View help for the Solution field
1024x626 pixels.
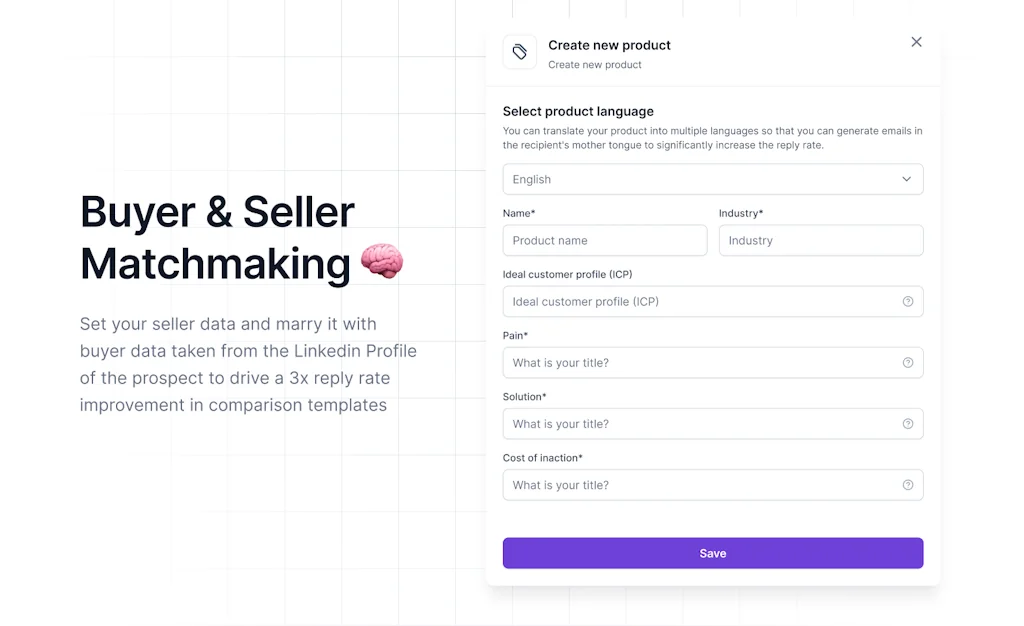[x=908, y=423]
